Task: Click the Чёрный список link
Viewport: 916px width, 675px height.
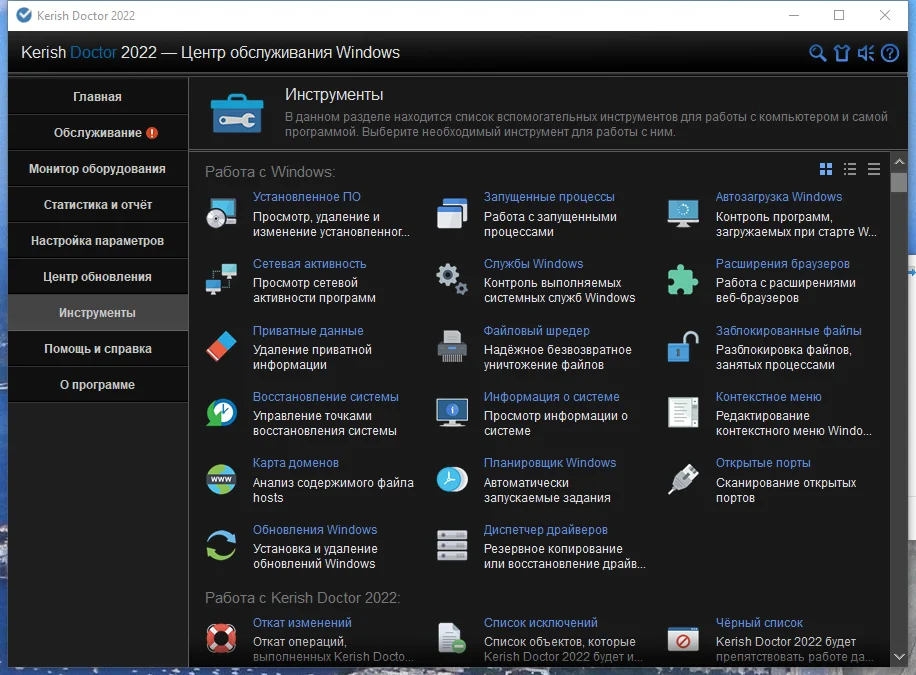Action: [x=759, y=622]
